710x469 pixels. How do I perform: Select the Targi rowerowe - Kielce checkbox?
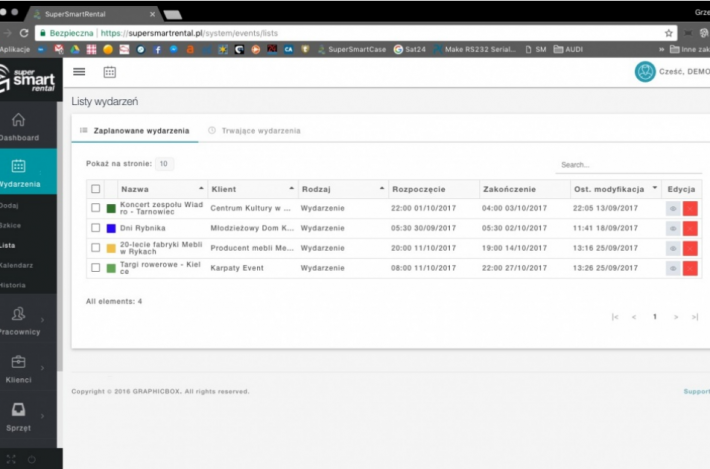(96, 268)
